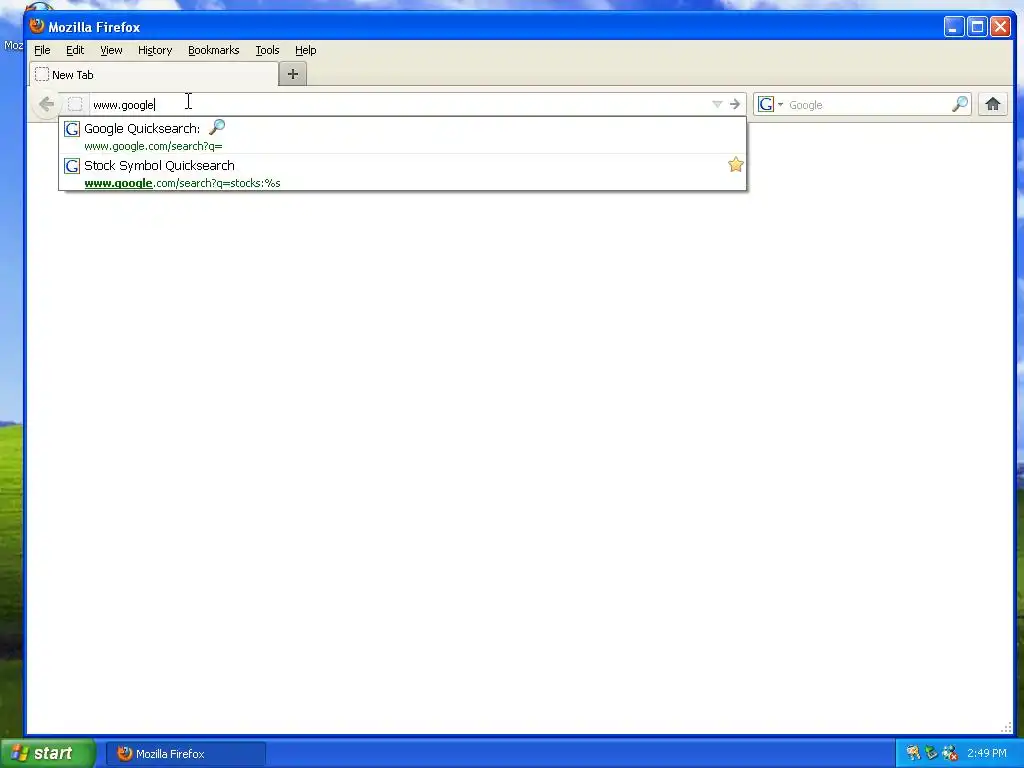Image resolution: width=1024 pixels, height=768 pixels.
Task: Click the G favicon of Google Quicksearch row
Action: point(72,129)
